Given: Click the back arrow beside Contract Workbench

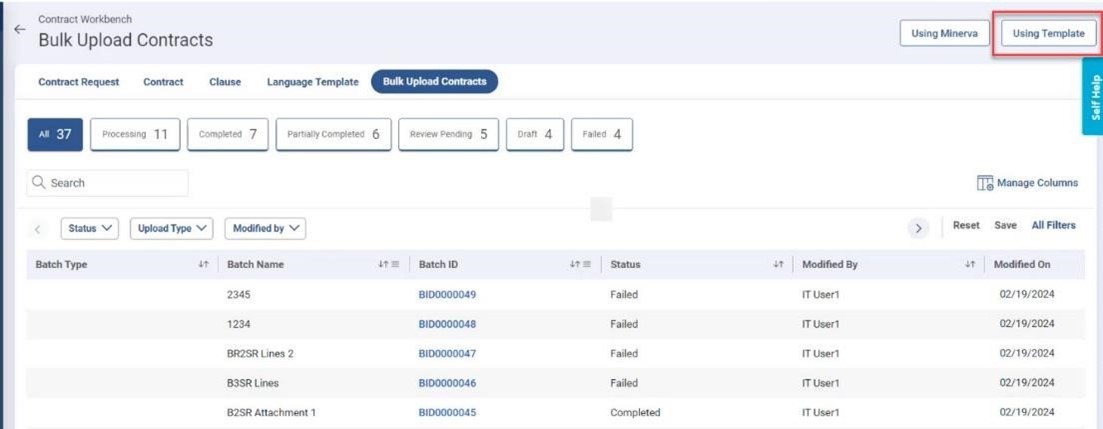Looking at the screenshot, I should tap(18, 30).
